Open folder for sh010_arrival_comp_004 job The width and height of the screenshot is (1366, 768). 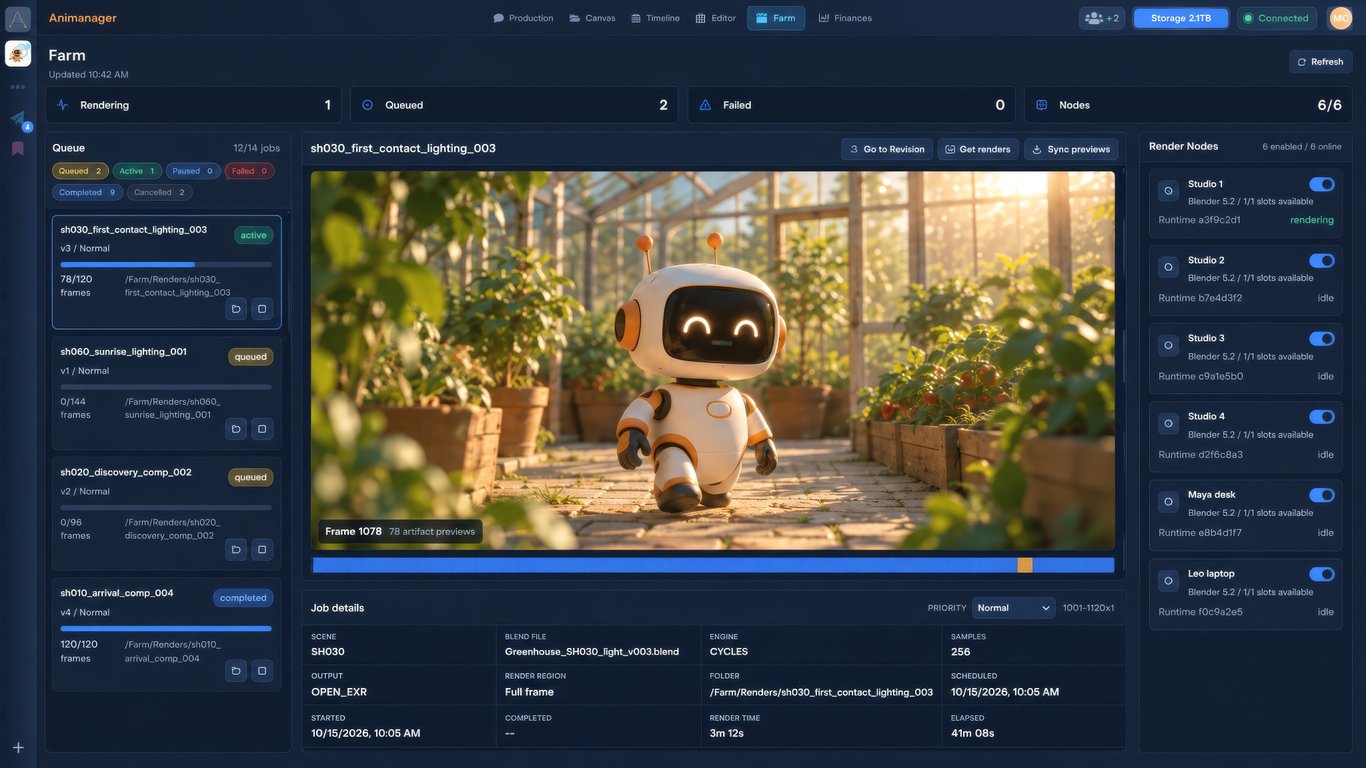(x=236, y=670)
